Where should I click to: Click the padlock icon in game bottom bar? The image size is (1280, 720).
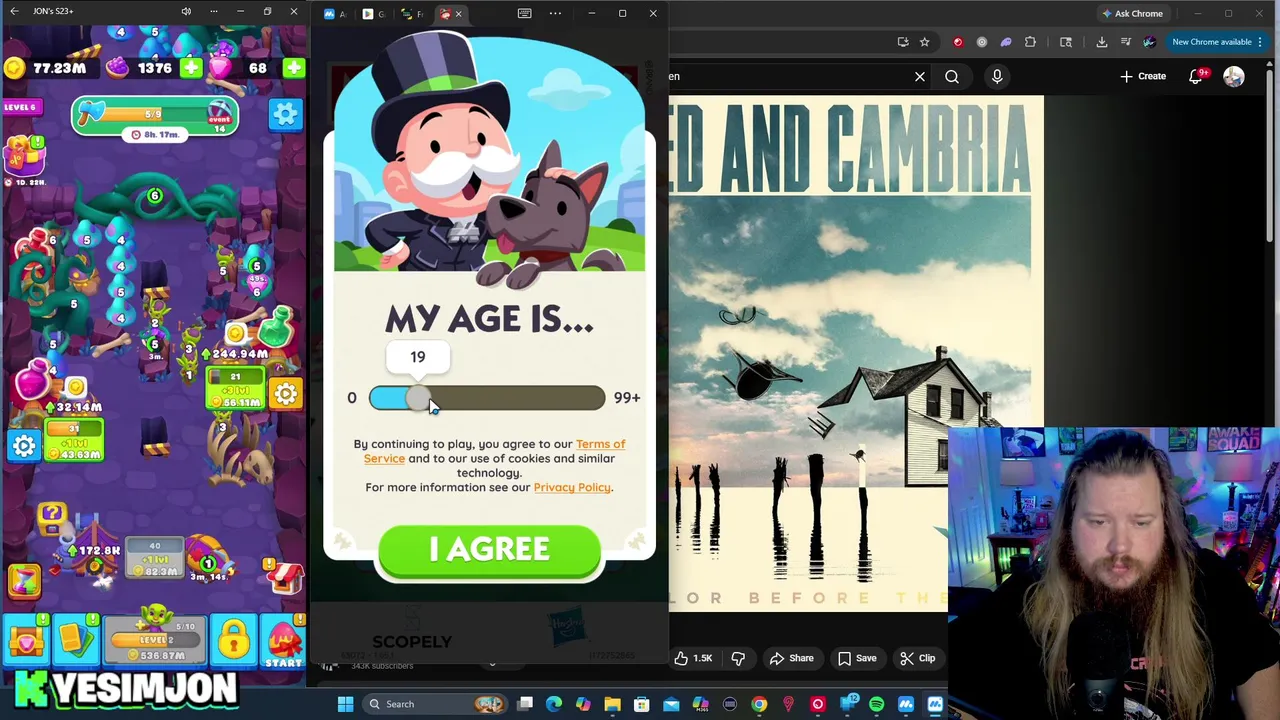233,640
